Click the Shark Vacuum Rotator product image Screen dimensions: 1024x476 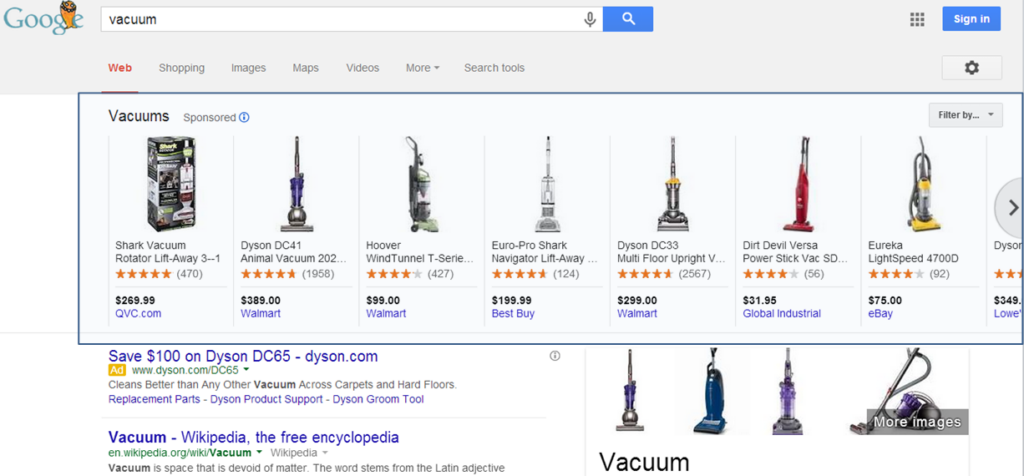(171, 183)
